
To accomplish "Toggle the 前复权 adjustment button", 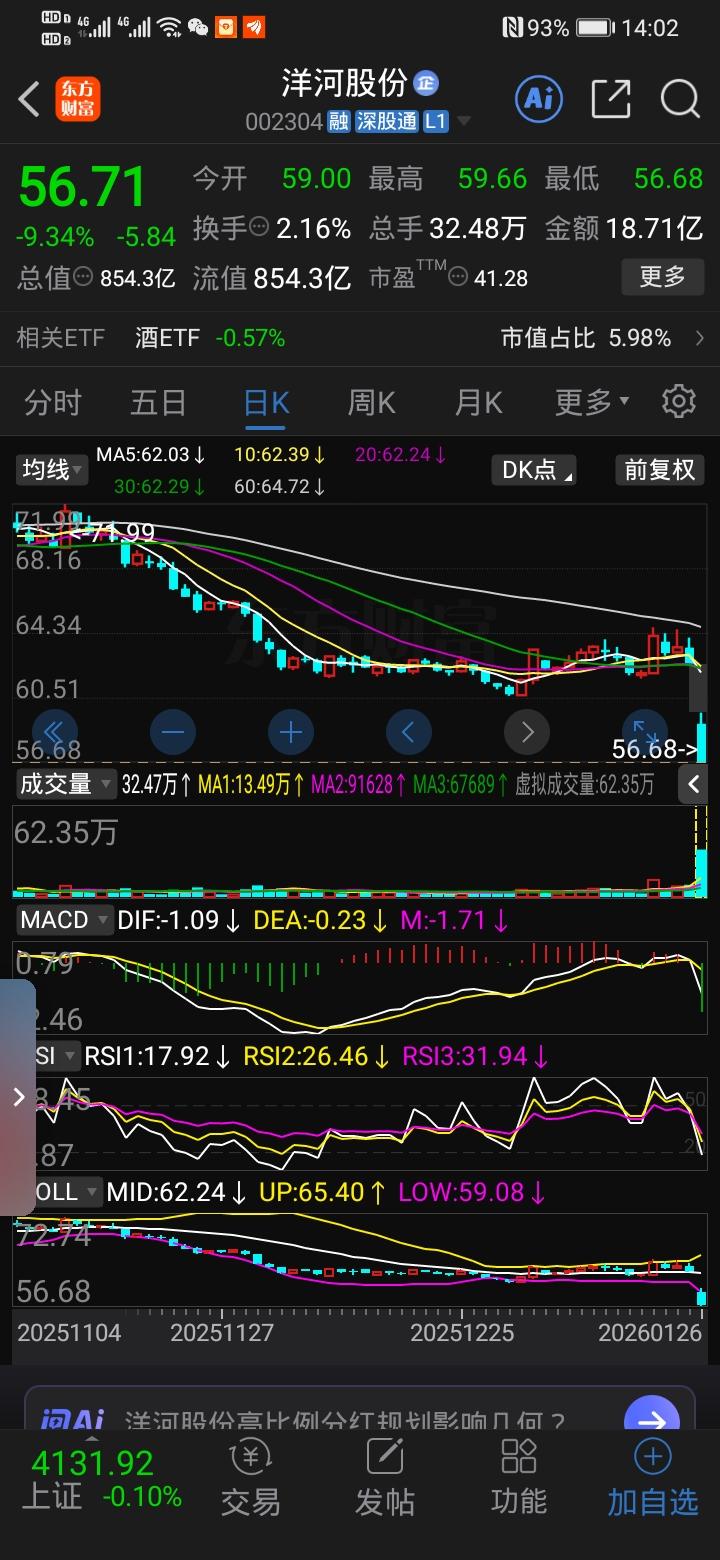I will [x=659, y=469].
